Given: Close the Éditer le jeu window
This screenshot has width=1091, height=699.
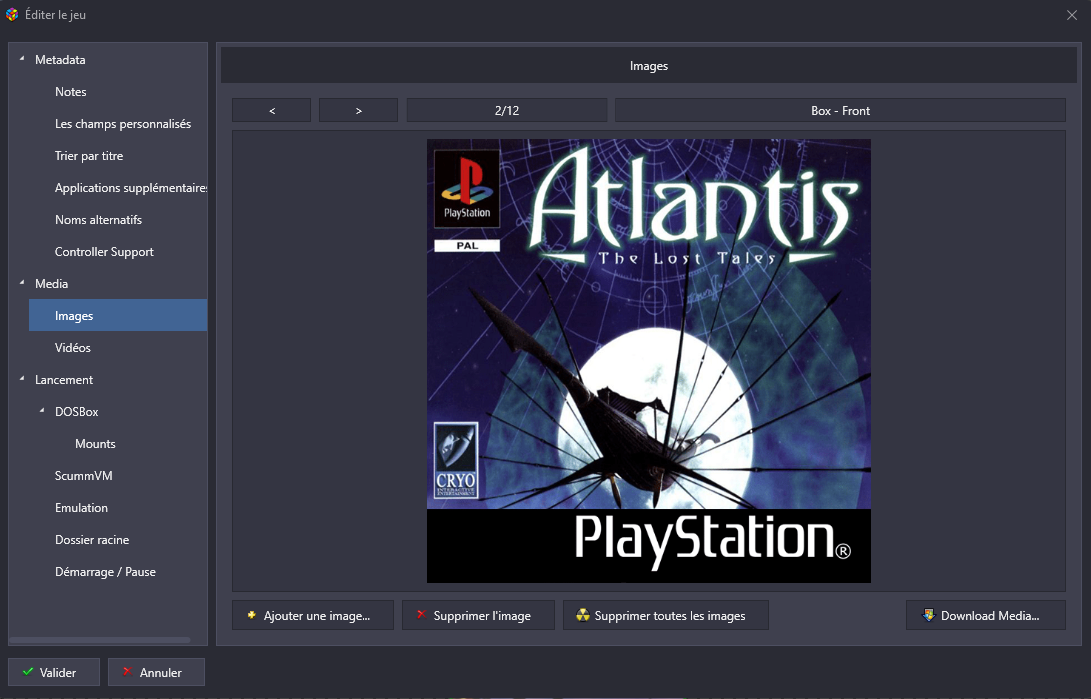Looking at the screenshot, I should (1072, 15).
